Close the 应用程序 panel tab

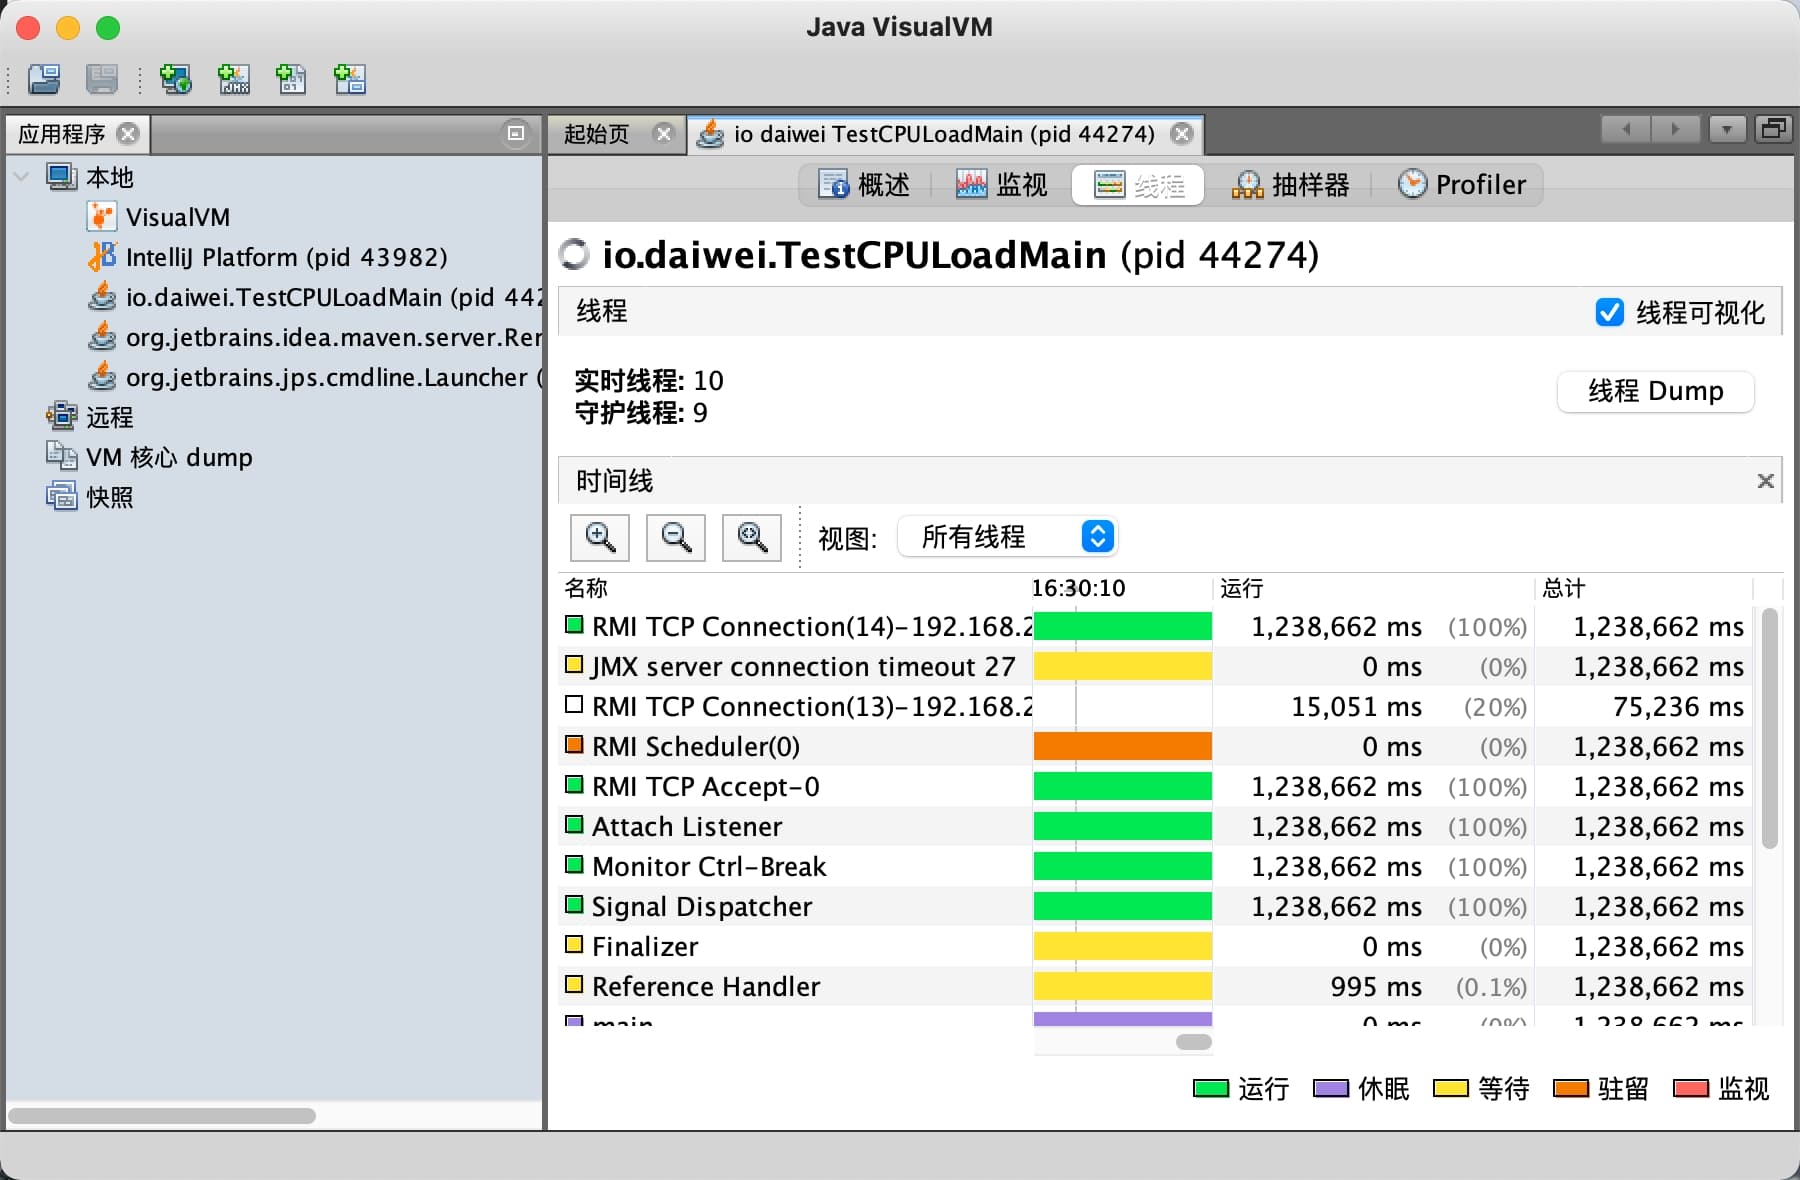click(x=128, y=134)
